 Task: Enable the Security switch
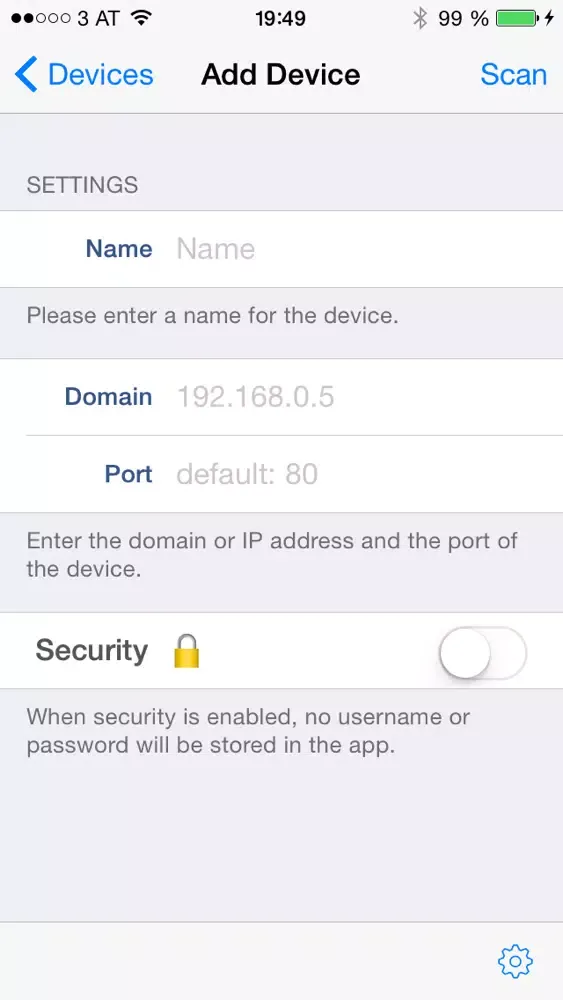pos(483,652)
